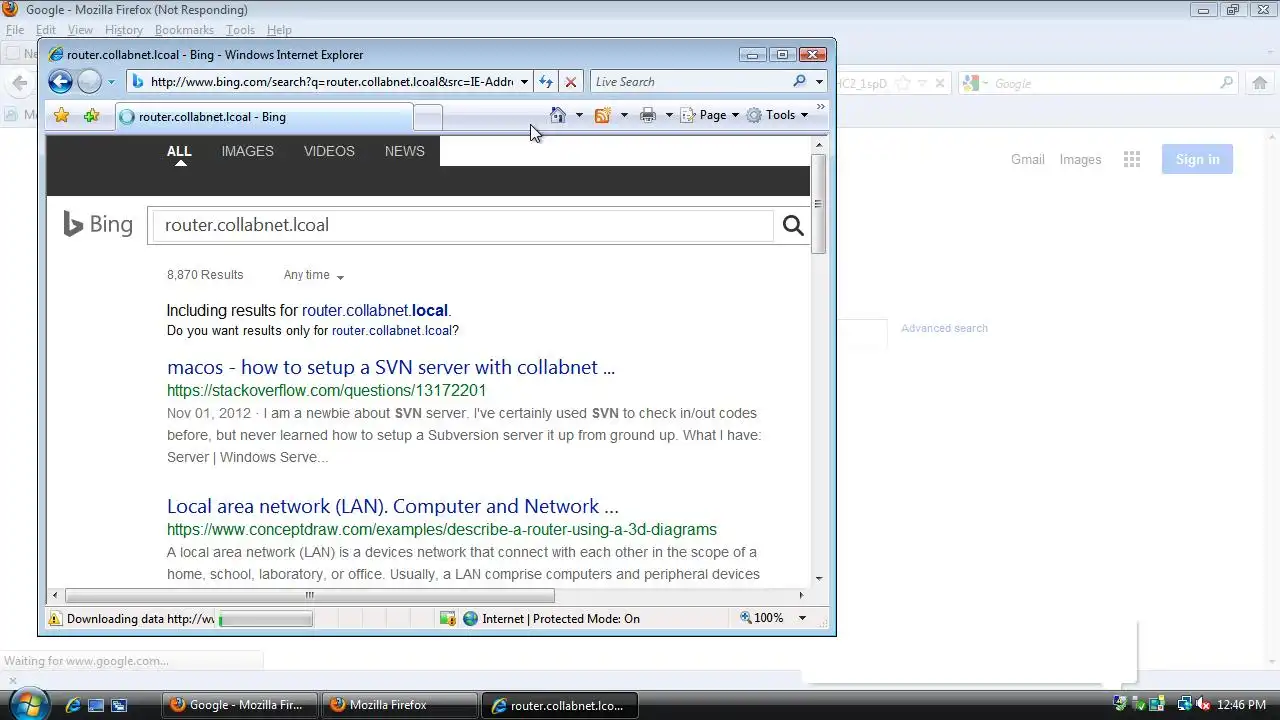1280x720 pixels.
Task: Expand the address bar URL history dropdown
Action: coord(524,82)
